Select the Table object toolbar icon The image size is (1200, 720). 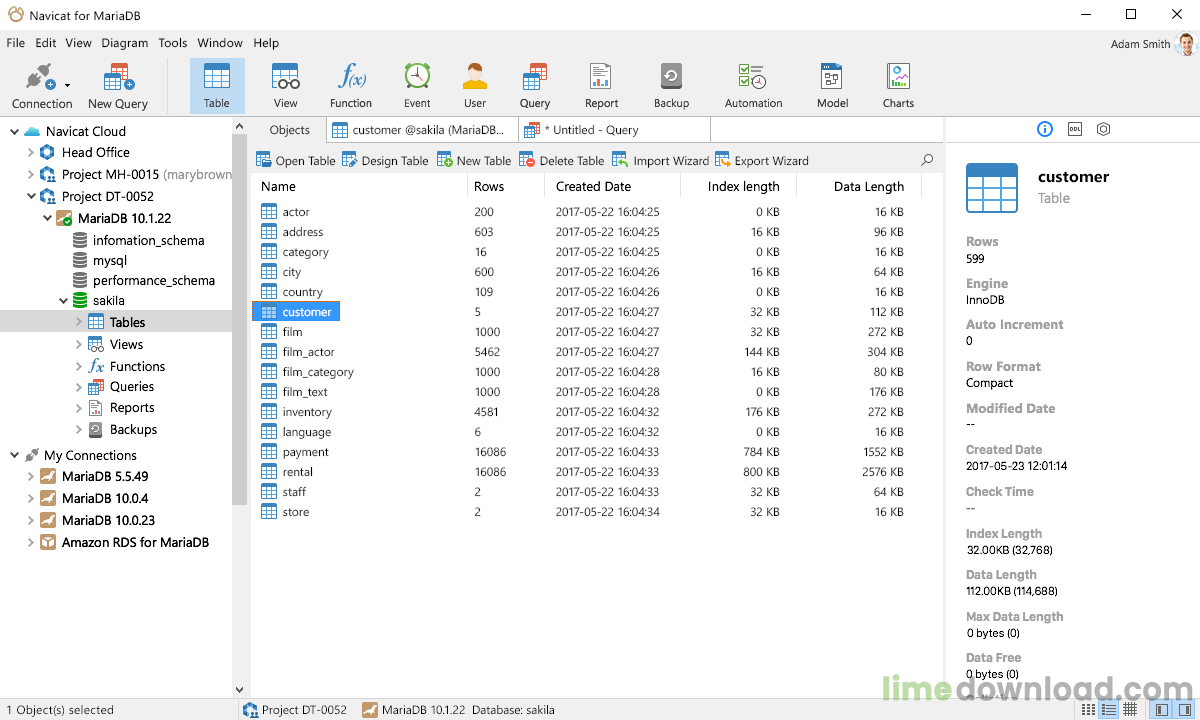coord(217,87)
